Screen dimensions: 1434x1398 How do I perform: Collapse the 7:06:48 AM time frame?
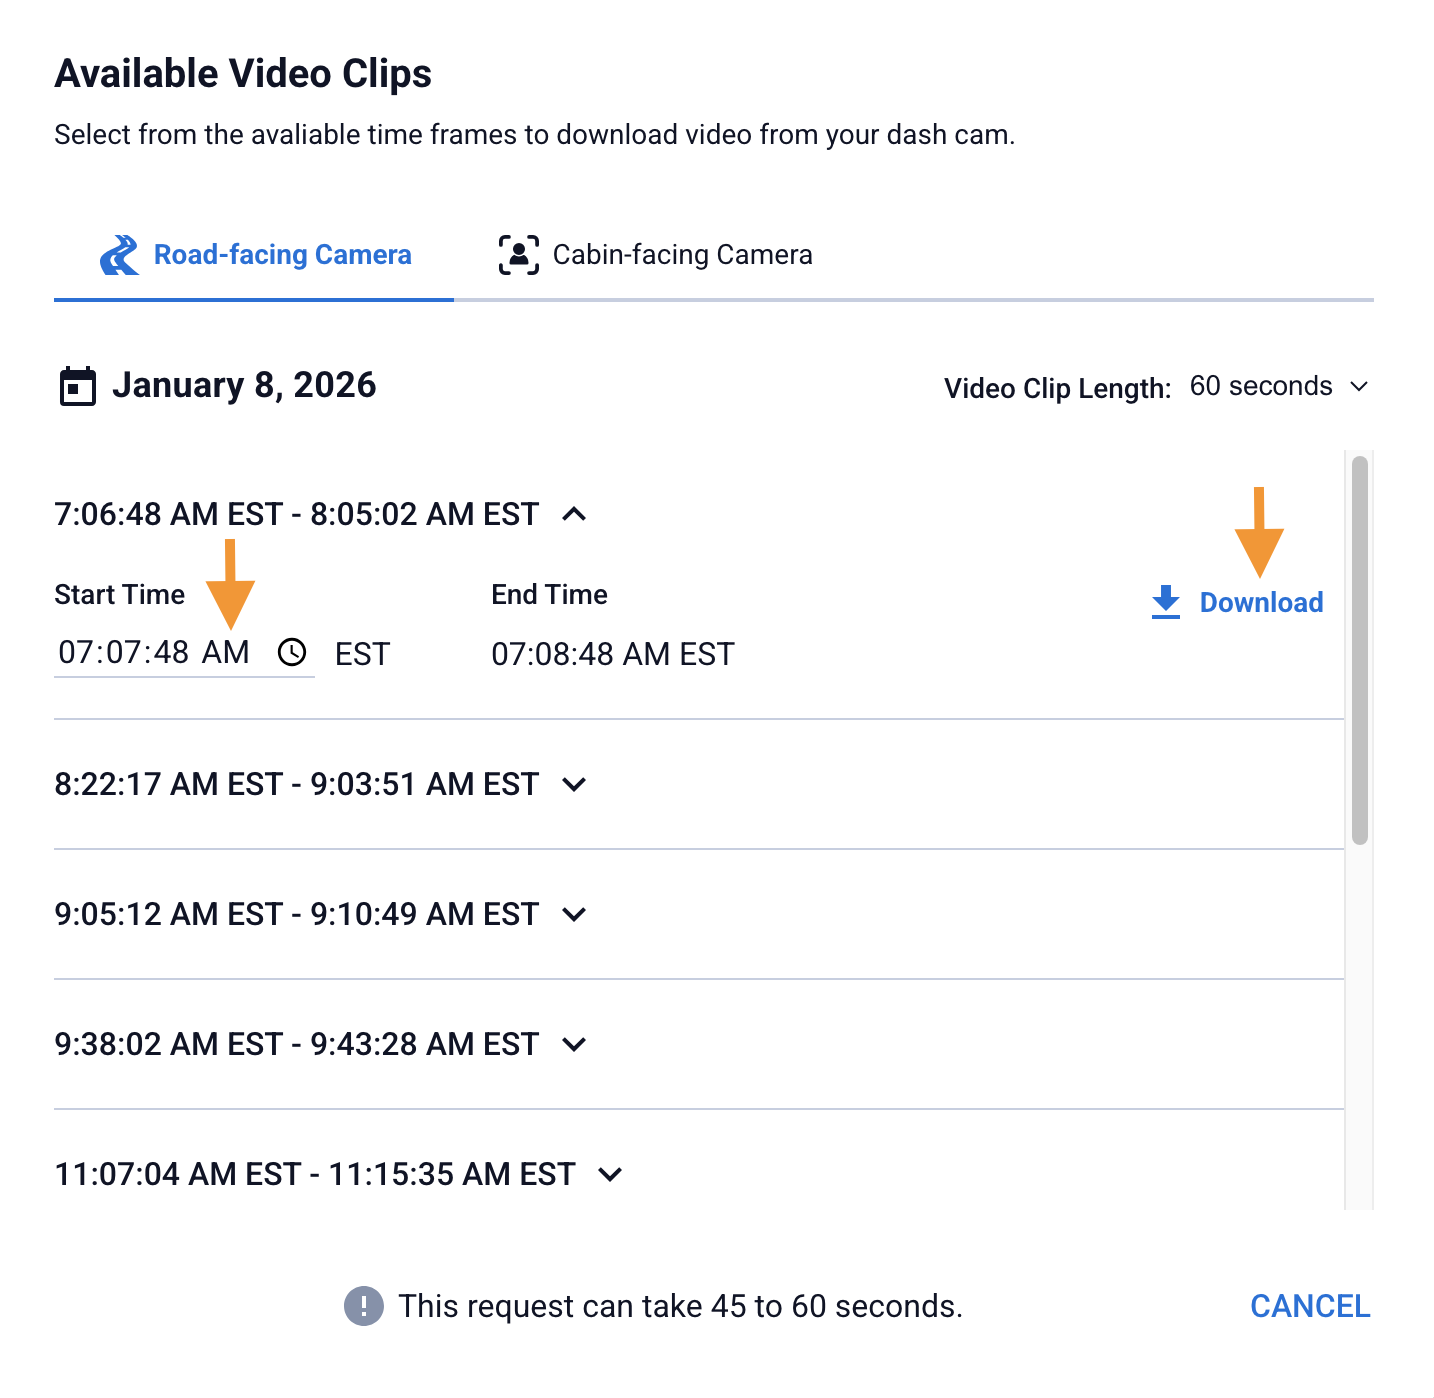(x=574, y=514)
